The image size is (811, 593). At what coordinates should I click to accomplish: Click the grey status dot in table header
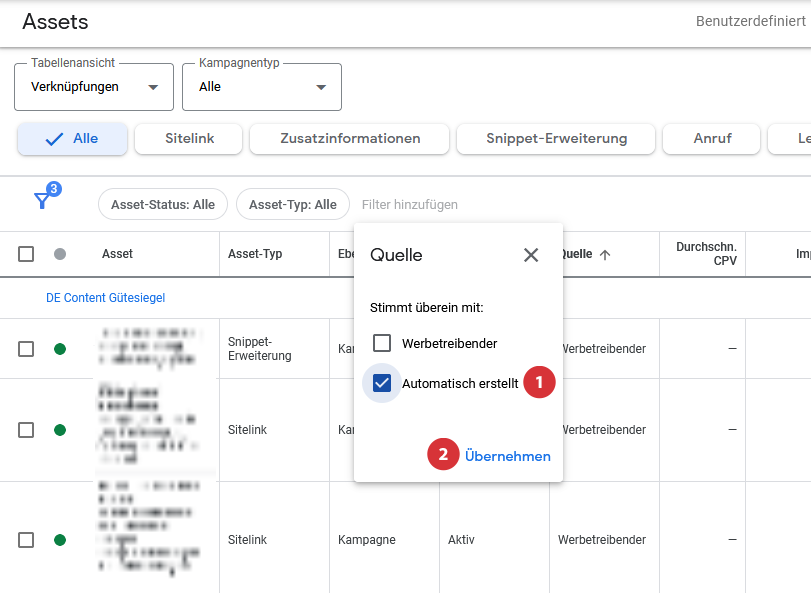pyautogui.click(x=60, y=254)
